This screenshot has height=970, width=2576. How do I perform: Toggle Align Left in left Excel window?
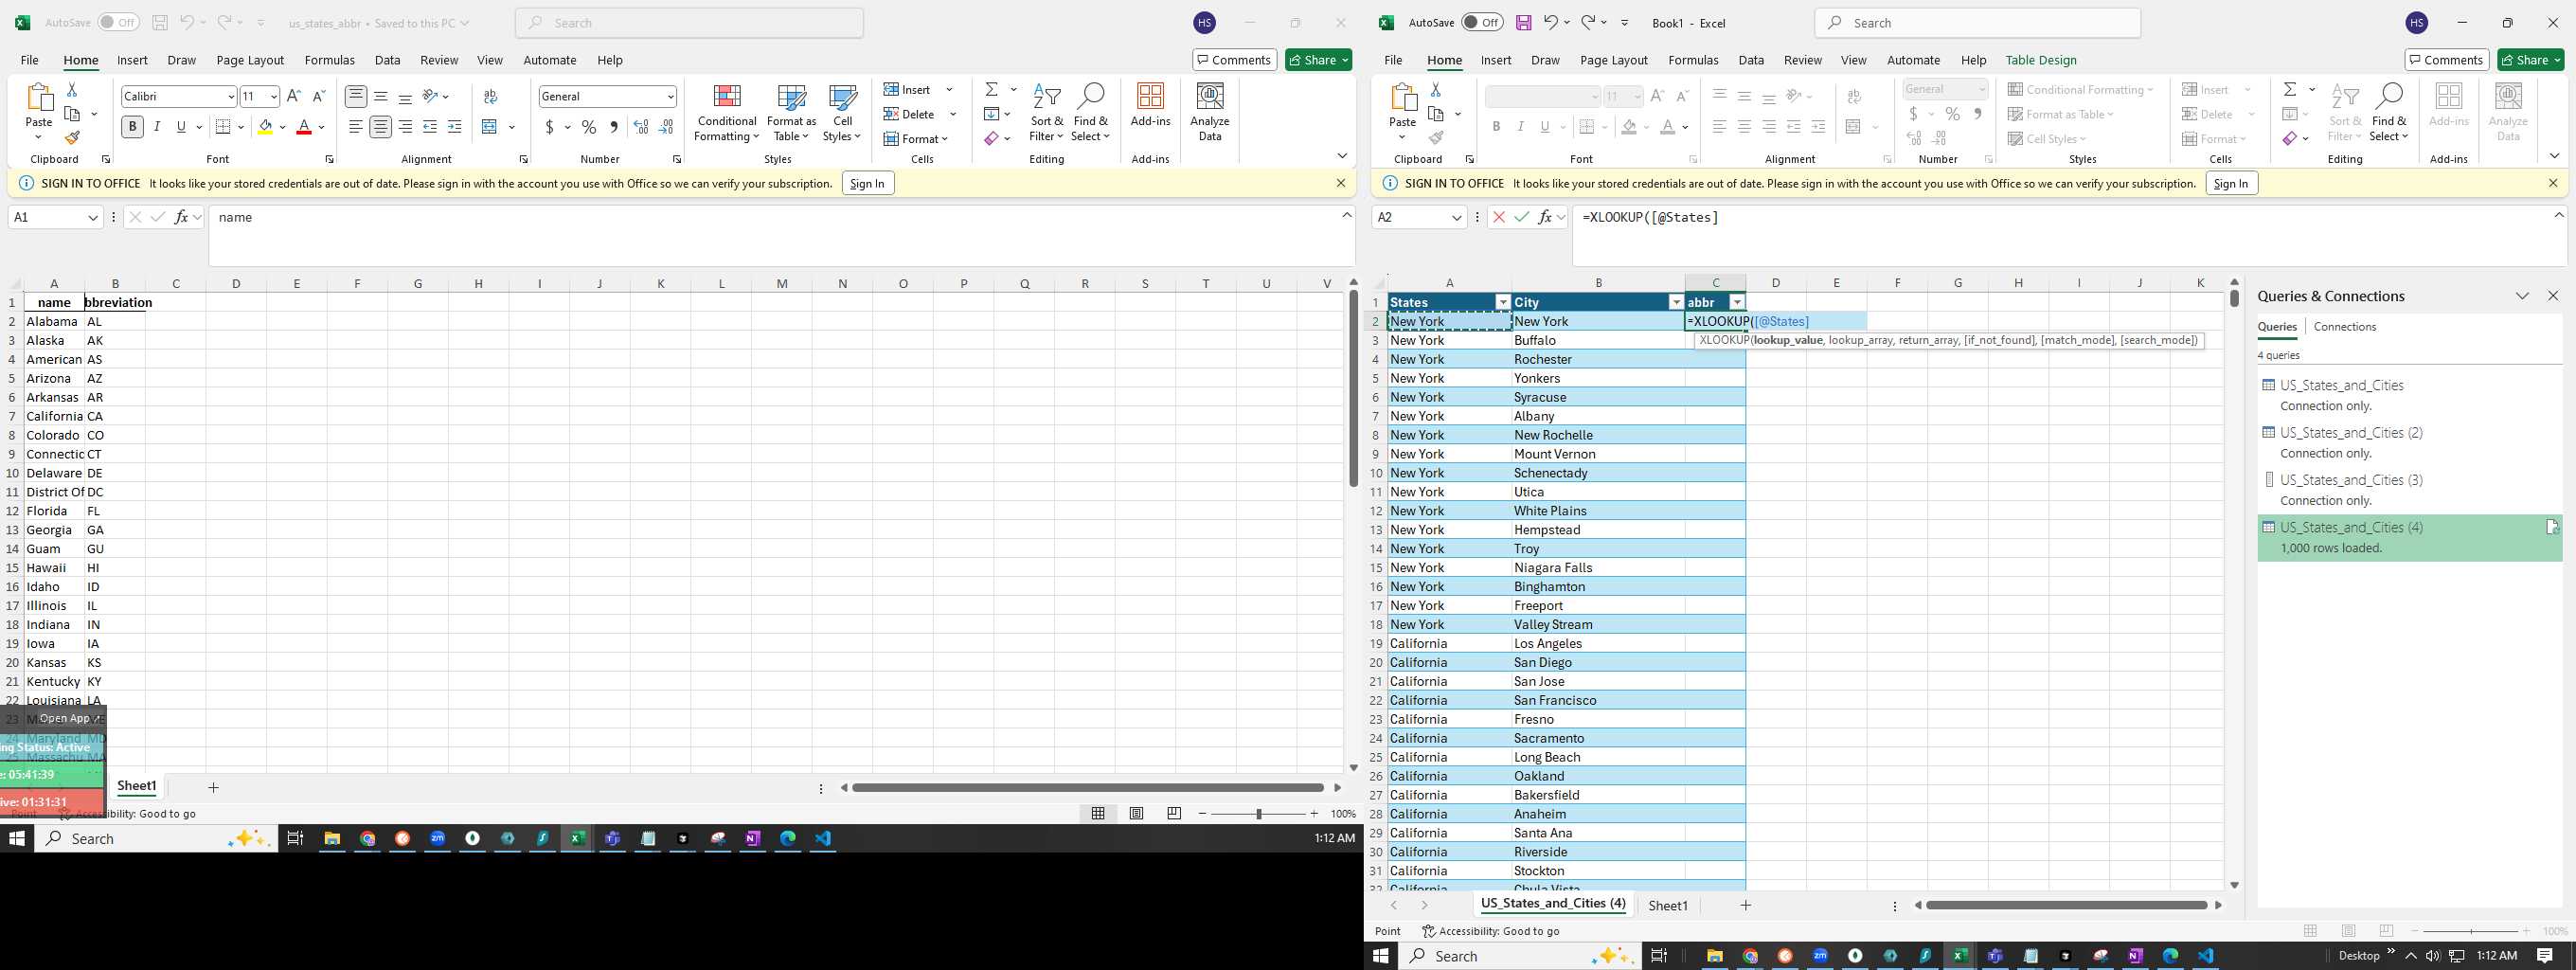tap(356, 127)
